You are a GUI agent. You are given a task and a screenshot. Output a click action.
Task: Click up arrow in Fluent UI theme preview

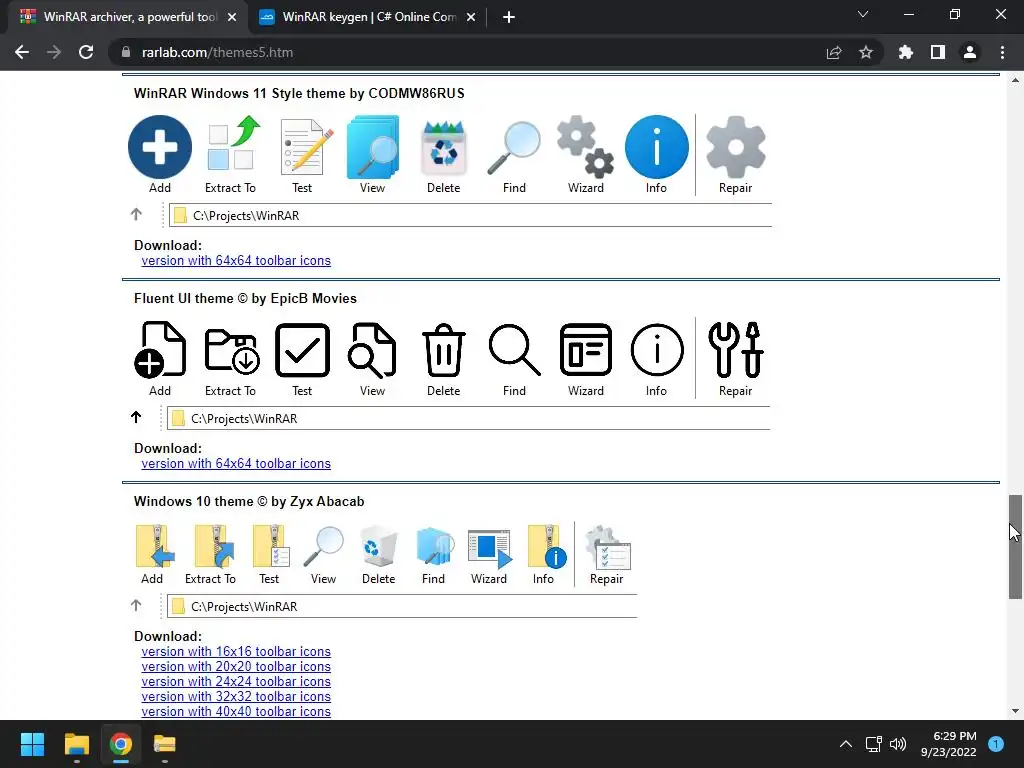[x=136, y=417]
